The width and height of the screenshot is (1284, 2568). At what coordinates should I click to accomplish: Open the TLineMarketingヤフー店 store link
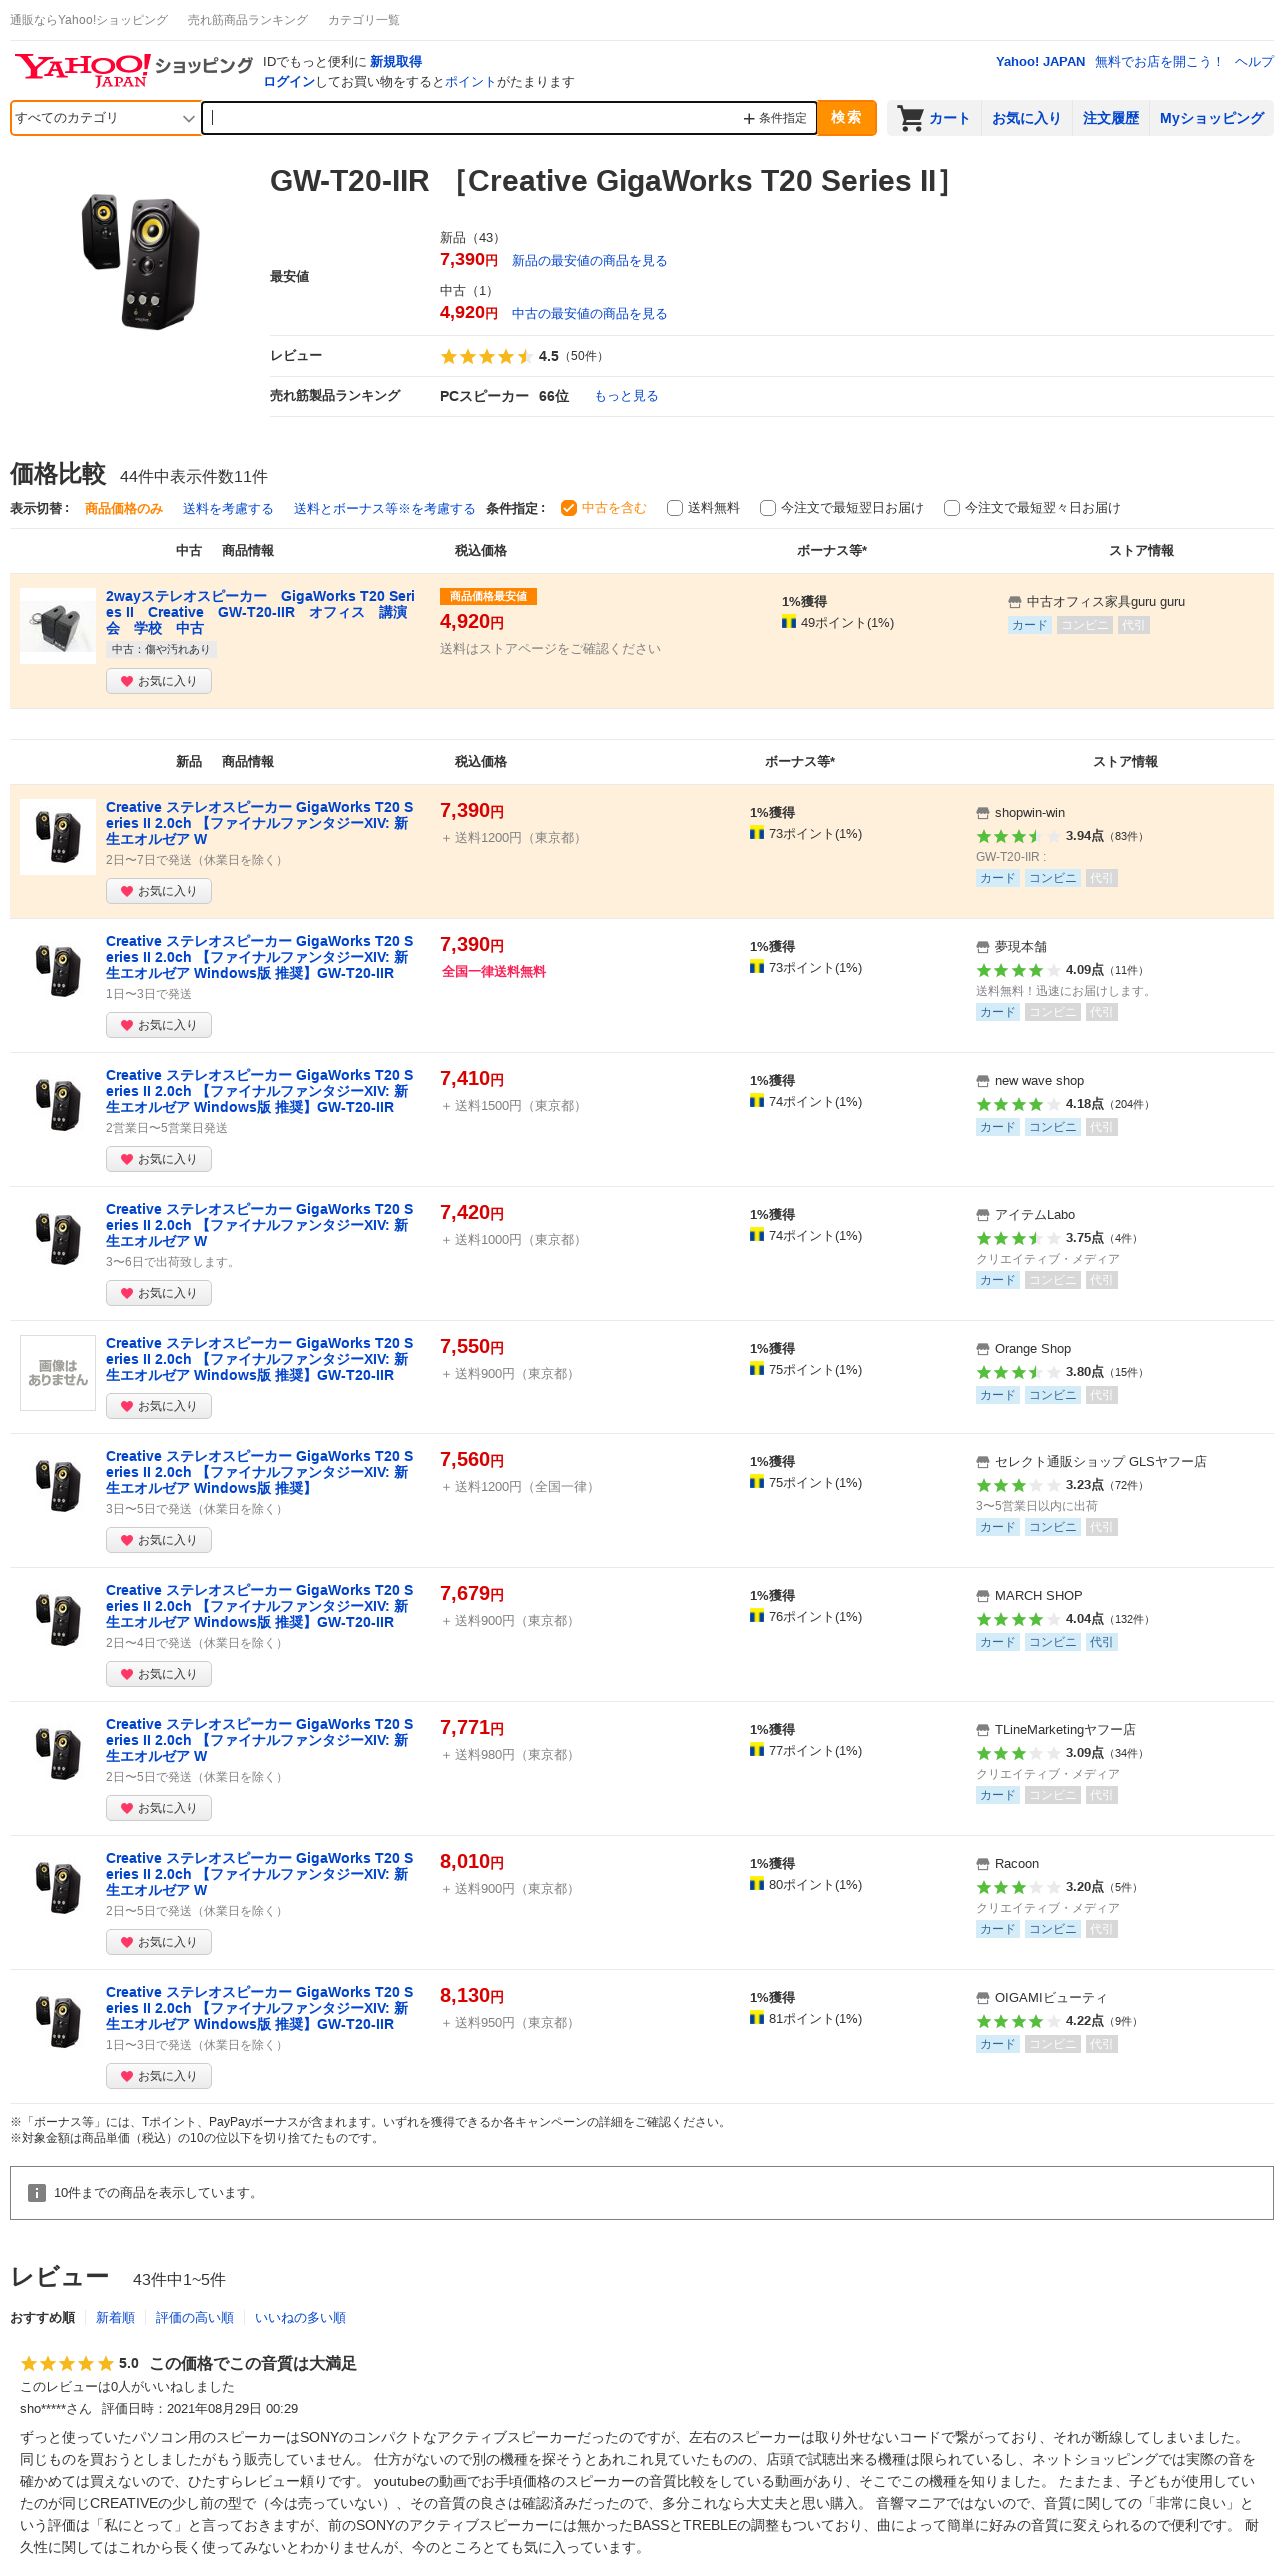point(1065,1730)
